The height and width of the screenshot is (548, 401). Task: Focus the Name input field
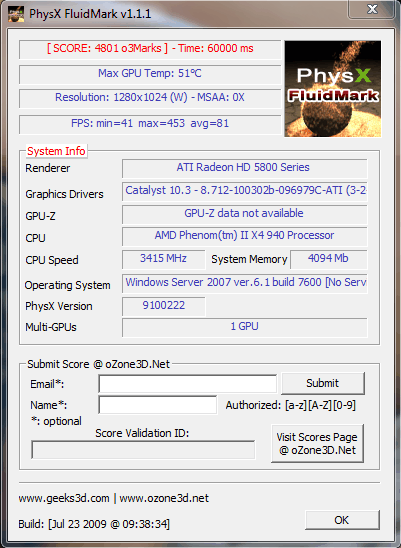tap(158, 405)
